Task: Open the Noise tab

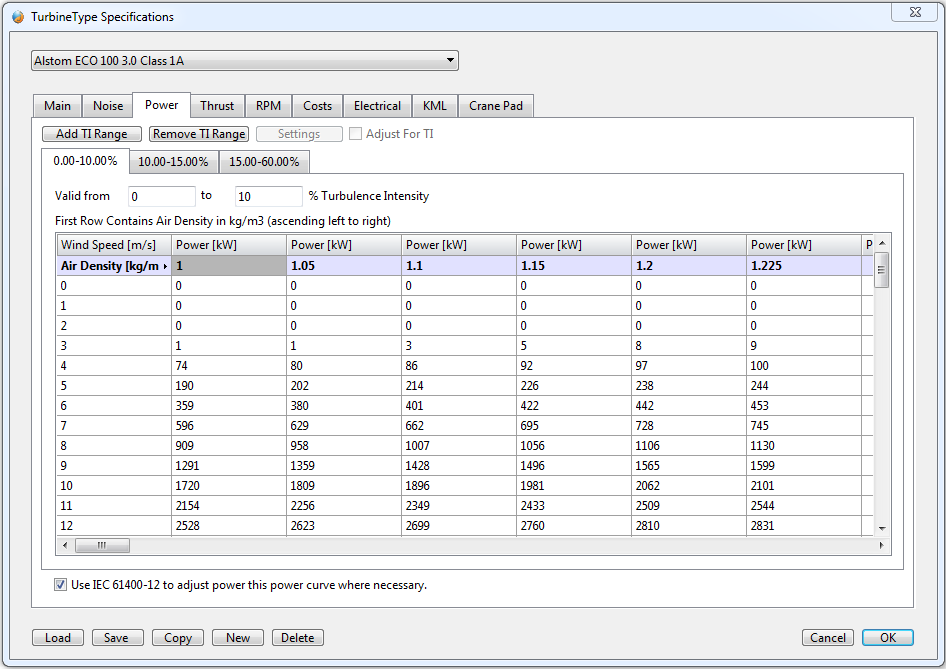Action: 108,106
